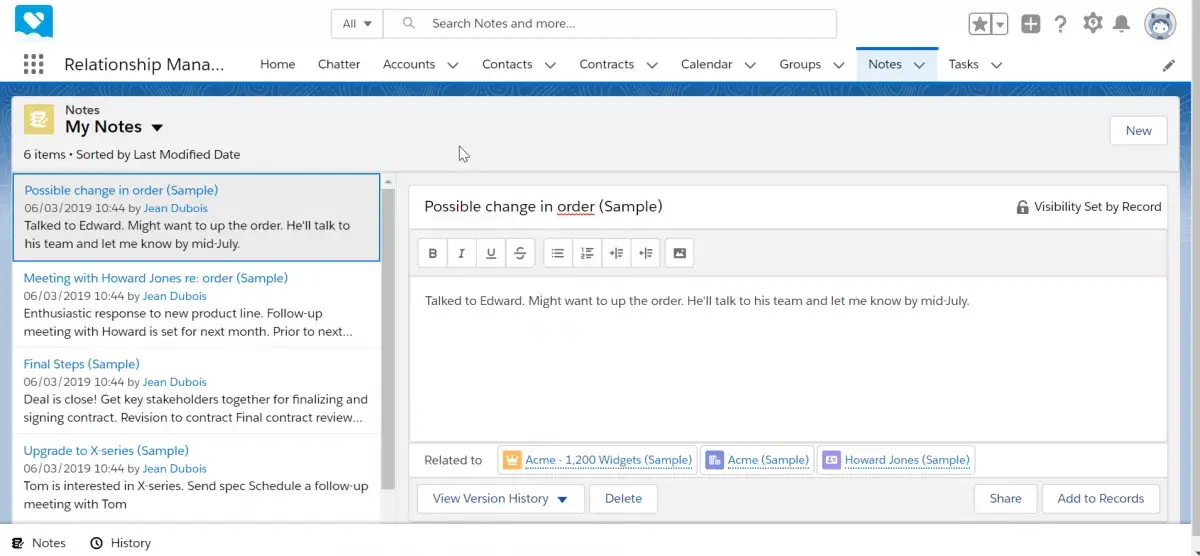This screenshot has width=1200, height=556.
Task: Click the contact icon beside Howard Jones
Action: (831, 460)
